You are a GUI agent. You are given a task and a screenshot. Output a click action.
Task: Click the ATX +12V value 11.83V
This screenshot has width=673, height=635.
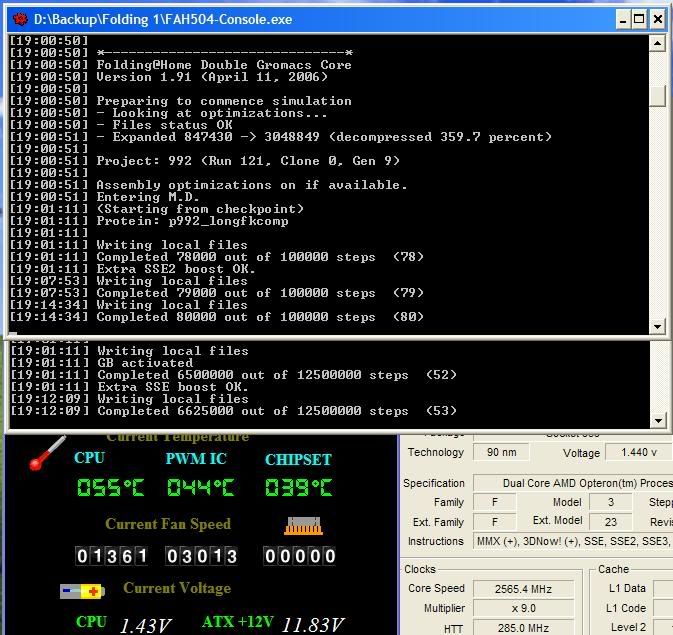[313, 625]
